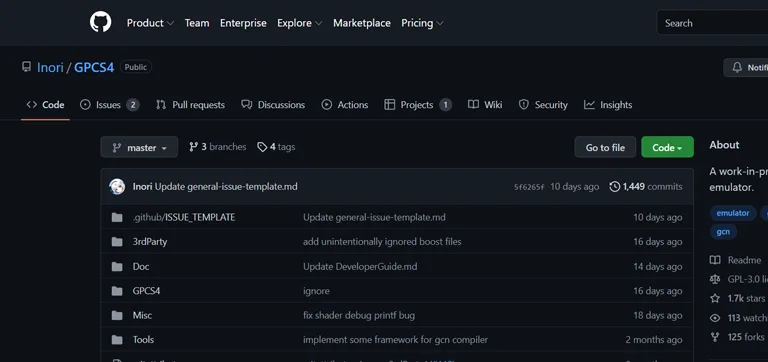
Task: Open commit hash 5f6265f
Action: coord(529,187)
